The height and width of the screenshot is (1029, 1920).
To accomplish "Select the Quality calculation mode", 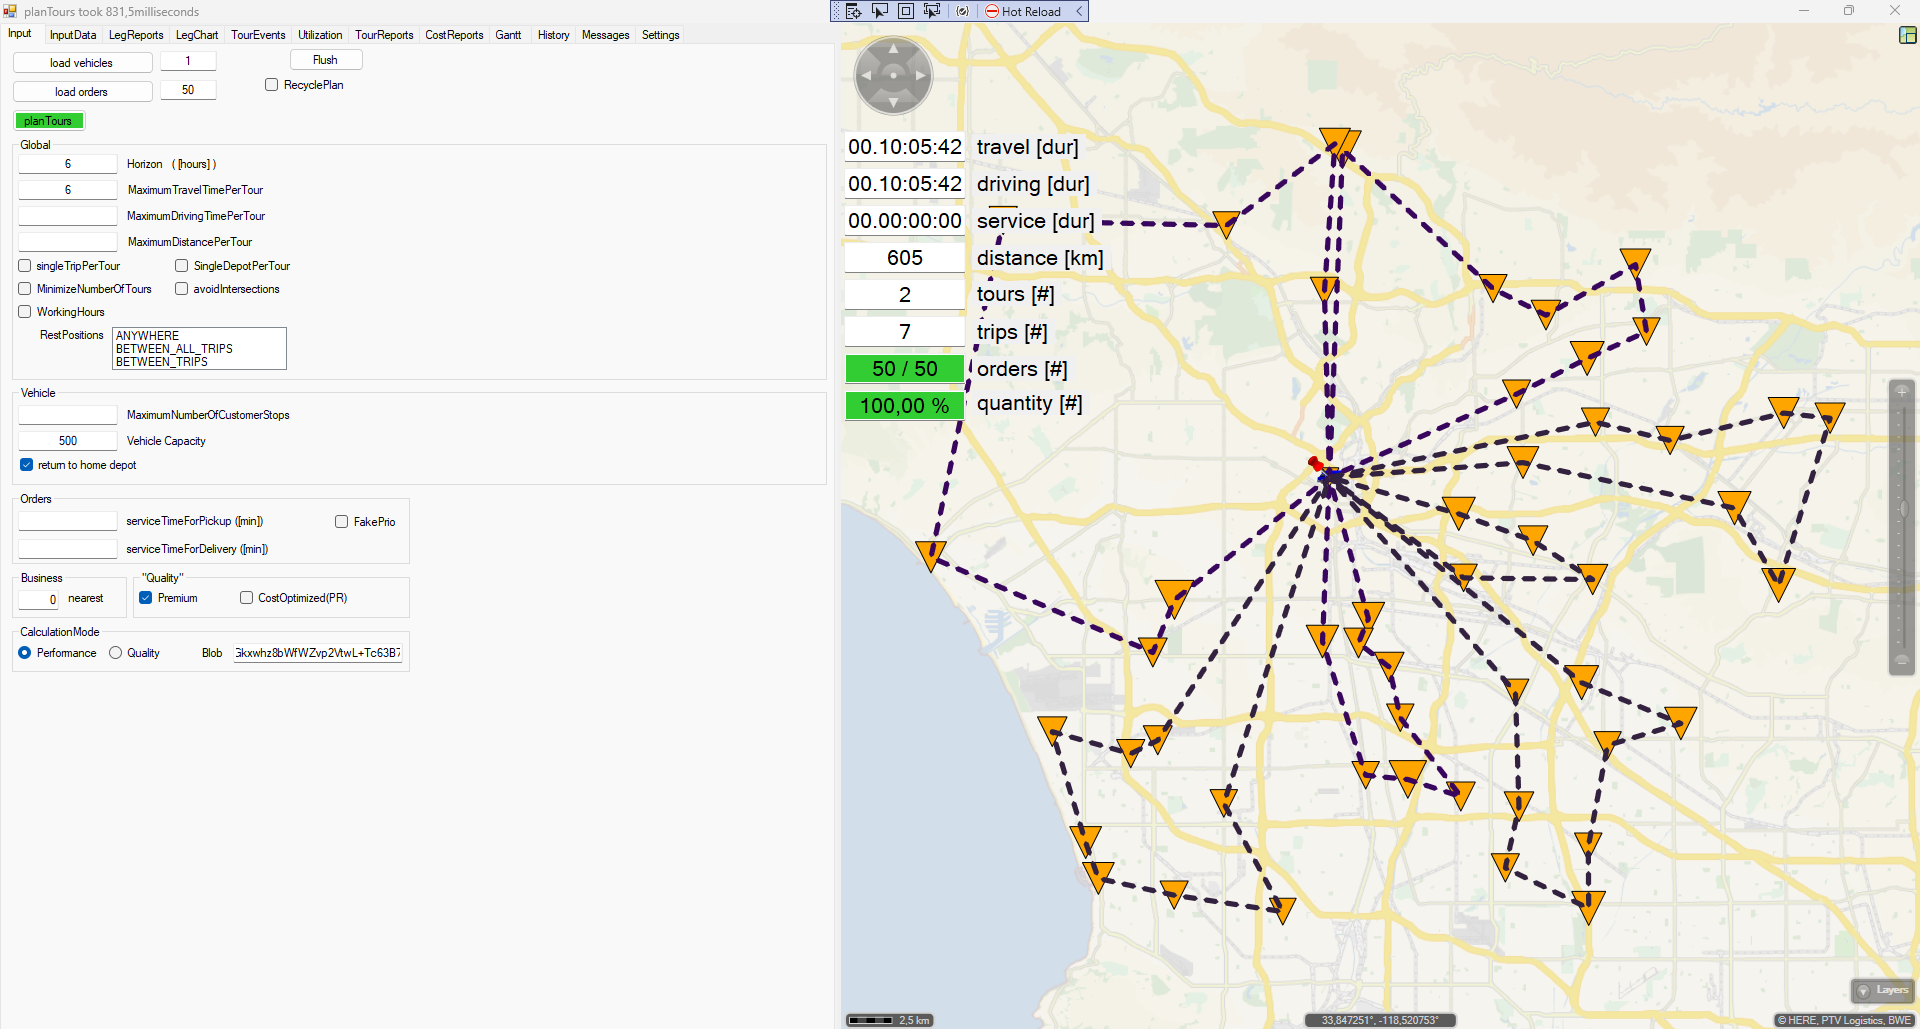I will (116, 653).
